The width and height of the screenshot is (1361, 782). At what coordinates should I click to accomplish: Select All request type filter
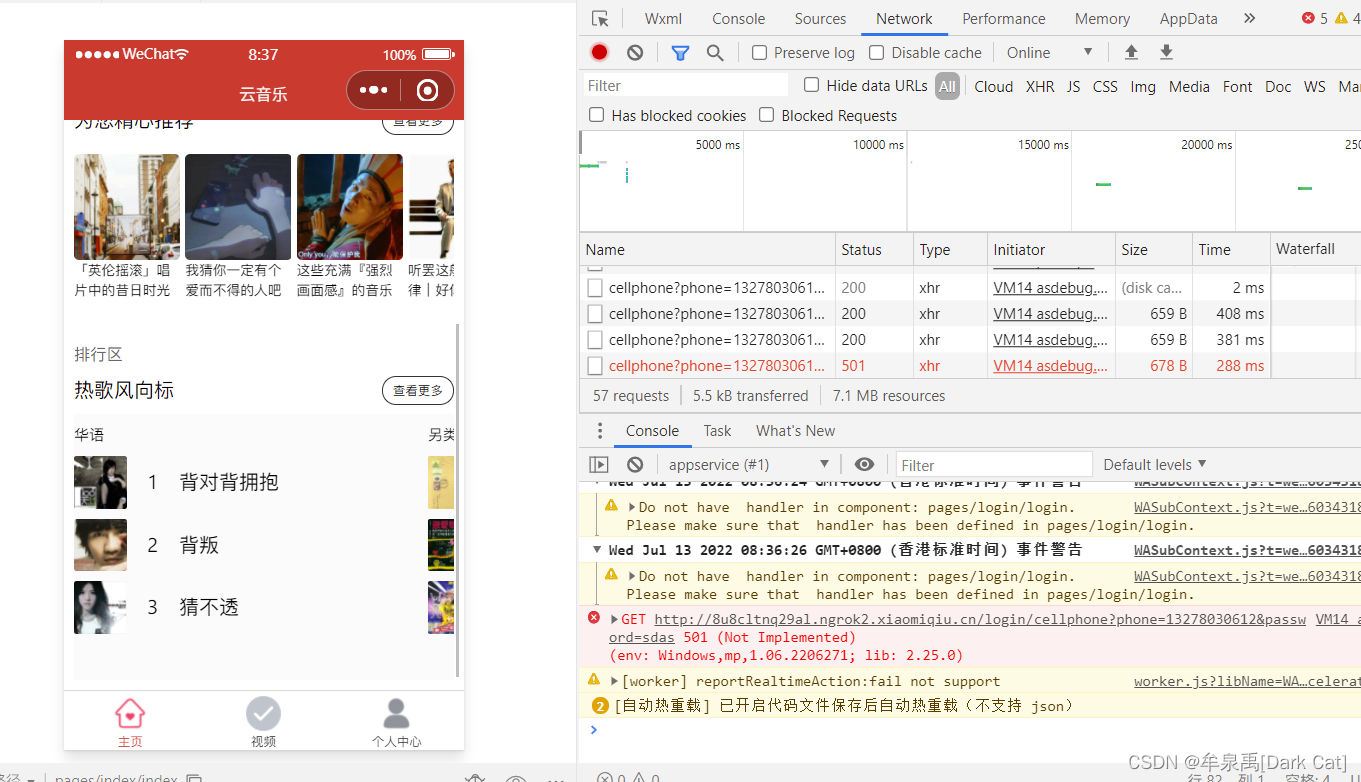click(x=947, y=87)
